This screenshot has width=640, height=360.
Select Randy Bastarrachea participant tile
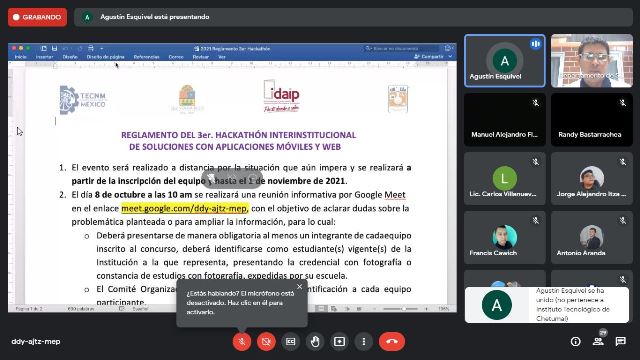[592, 120]
